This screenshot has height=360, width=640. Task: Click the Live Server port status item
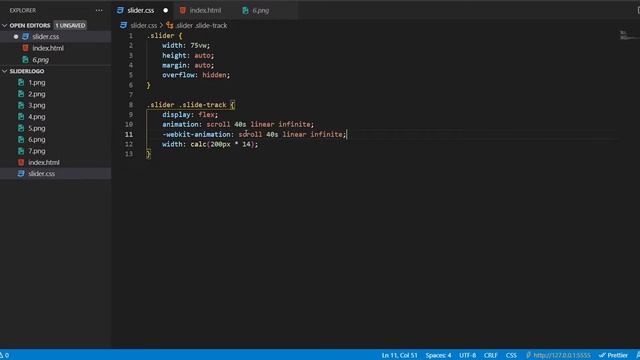click(558, 355)
